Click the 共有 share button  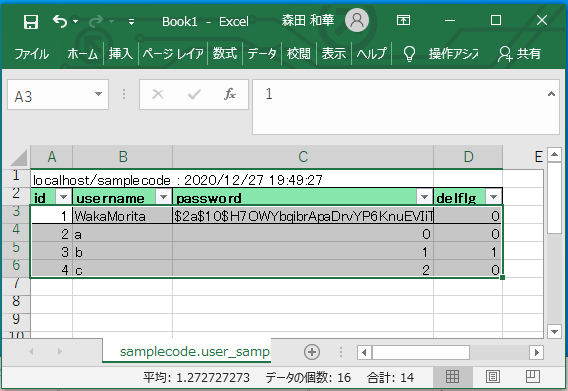click(x=519, y=54)
